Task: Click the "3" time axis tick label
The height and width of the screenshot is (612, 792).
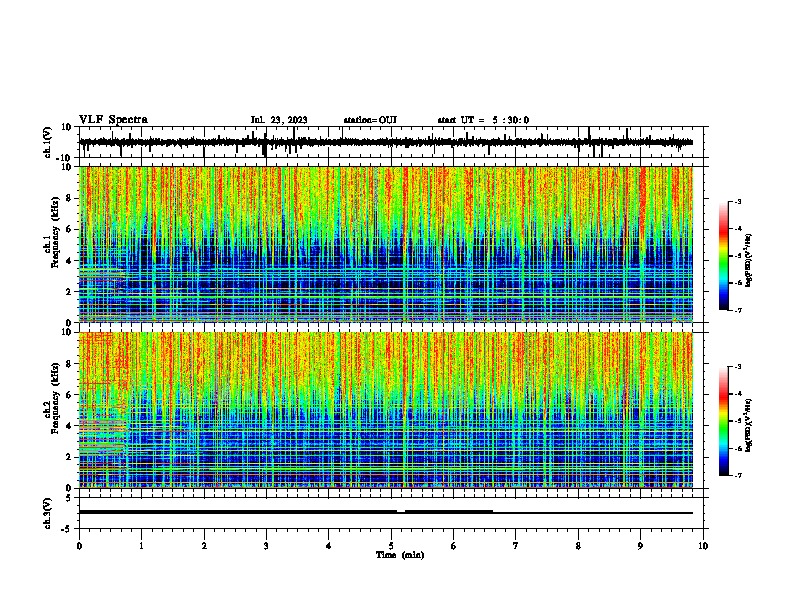Action: pyautogui.click(x=266, y=546)
